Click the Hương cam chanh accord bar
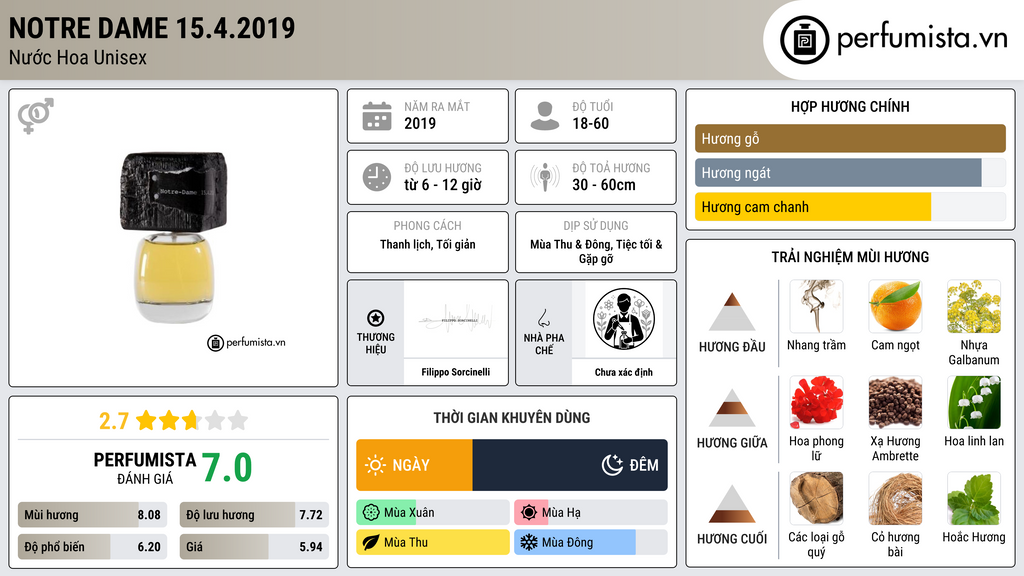Screen dimensions: 1024x576 point(850,207)
